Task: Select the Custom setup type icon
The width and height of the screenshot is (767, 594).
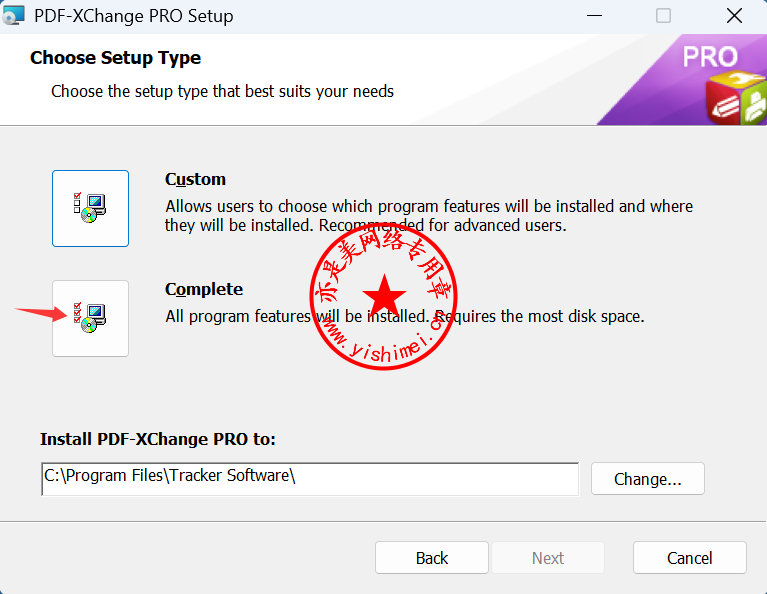Action: 90,208
